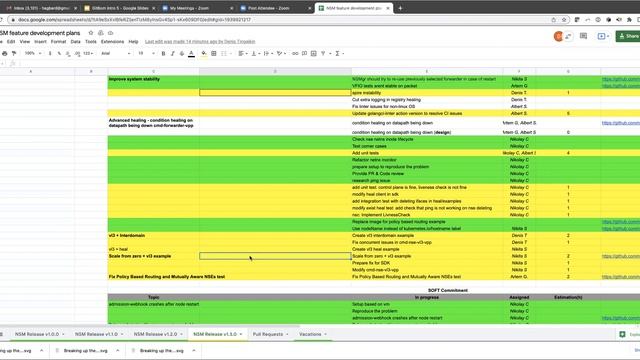The width and height of the screenshot is (640, 360).
Task: Toggle Italic formatting
Action: 173,53
